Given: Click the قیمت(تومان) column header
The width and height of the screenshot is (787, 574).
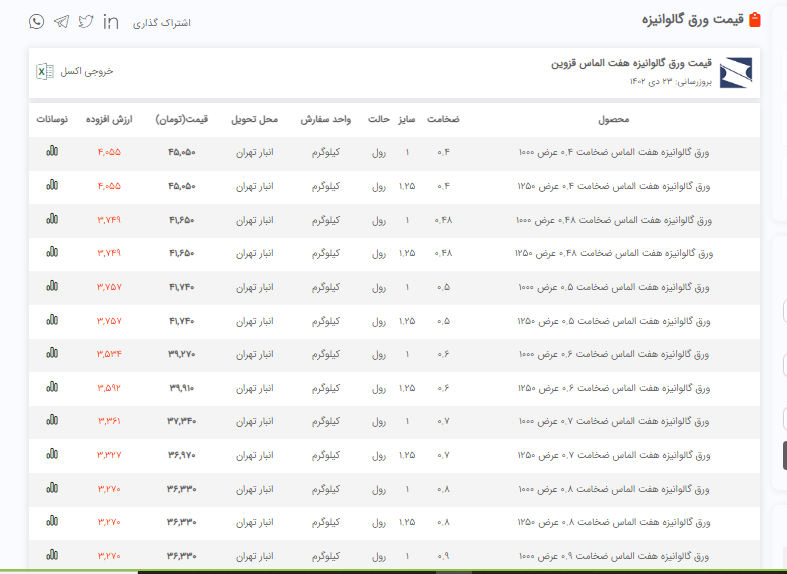Looking at the screenshot, I should tap(182, 119).
